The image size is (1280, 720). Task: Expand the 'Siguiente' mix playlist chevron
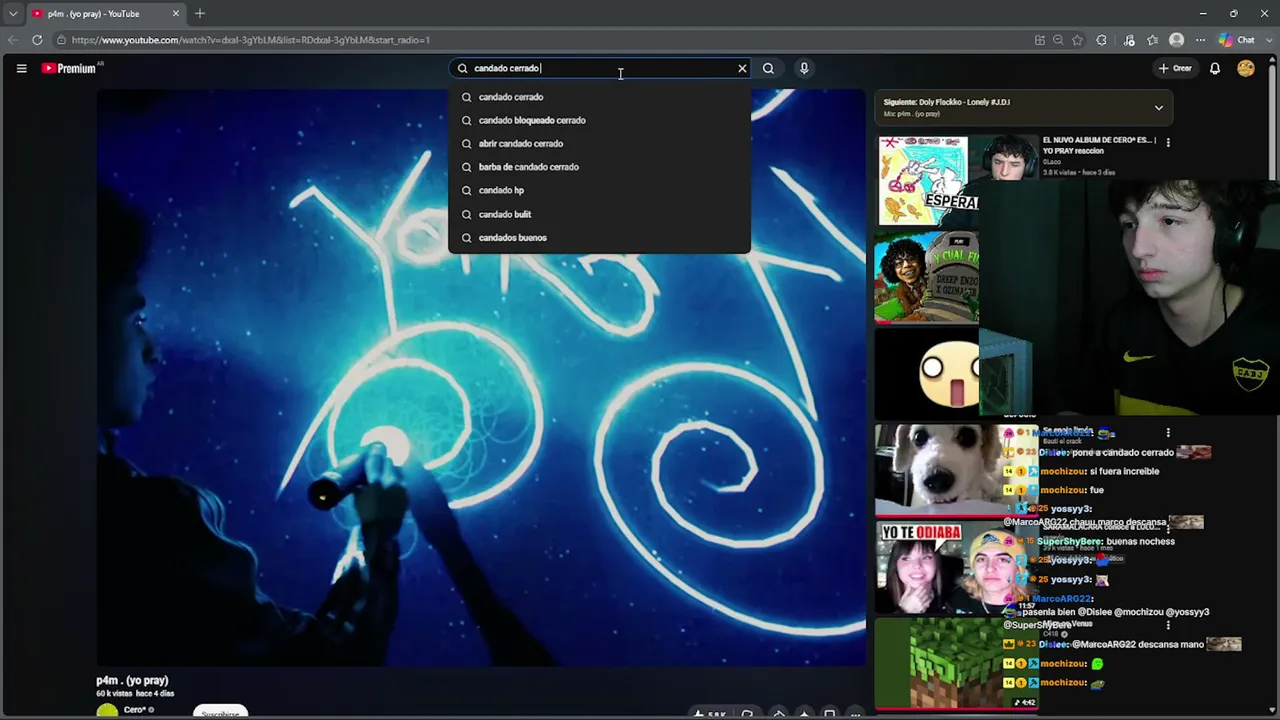pos(1159,107)
